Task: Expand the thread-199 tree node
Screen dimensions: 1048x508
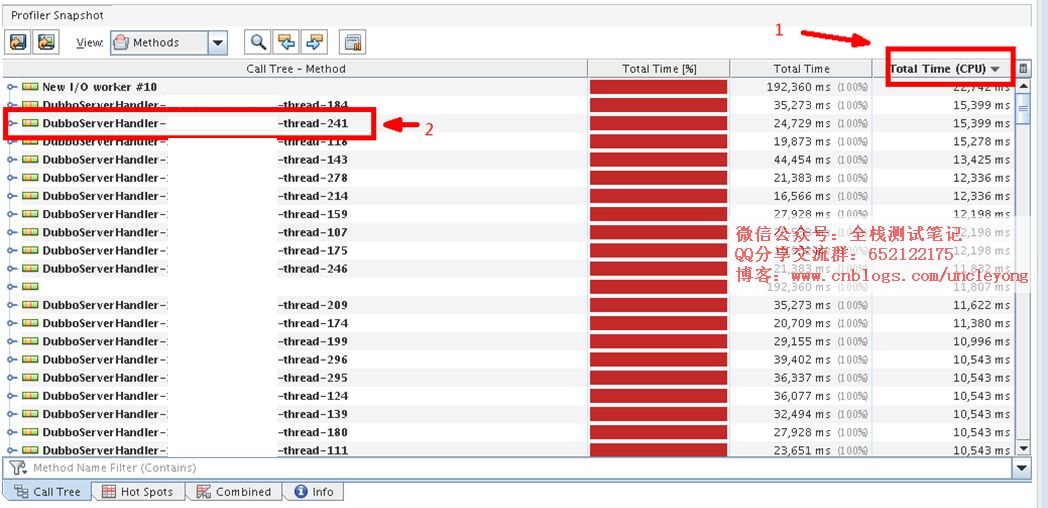Action: coord(11,341)
